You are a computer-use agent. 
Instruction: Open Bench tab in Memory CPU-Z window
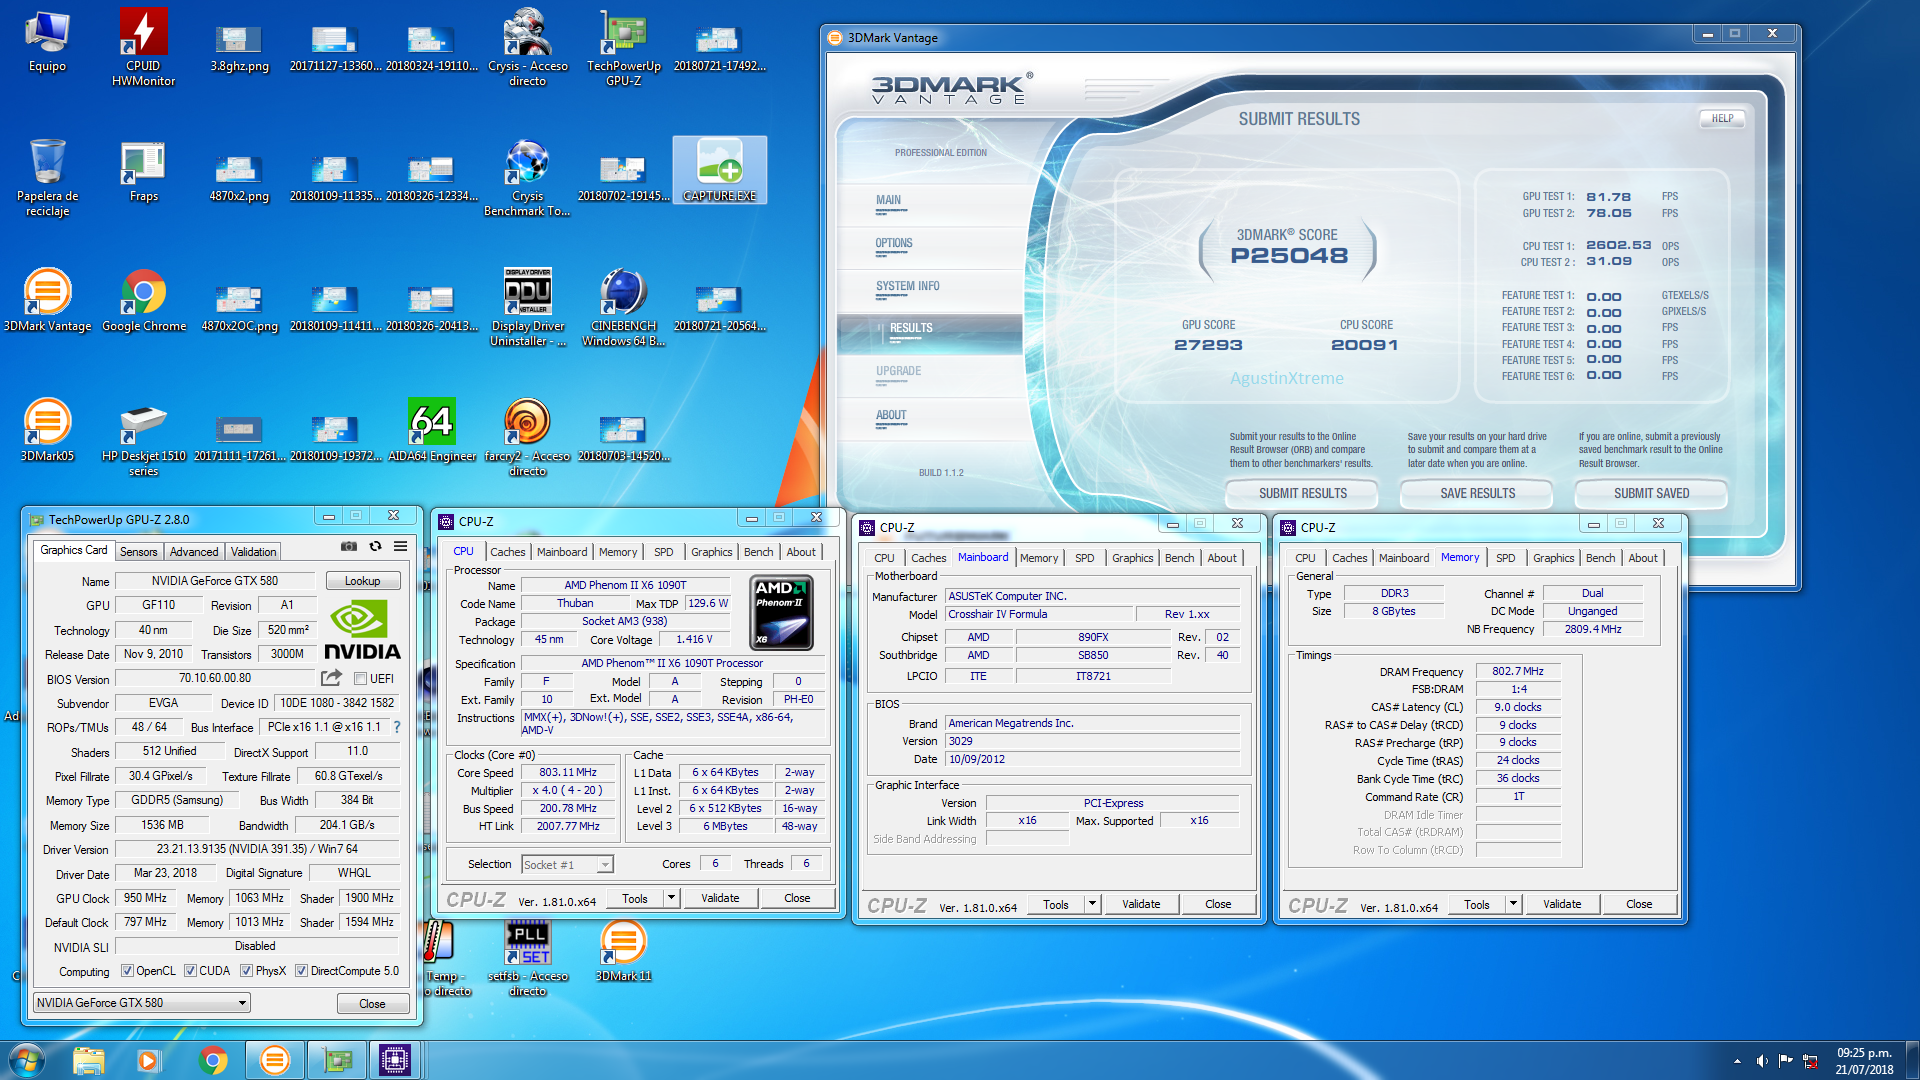[x=1600, y=558]
